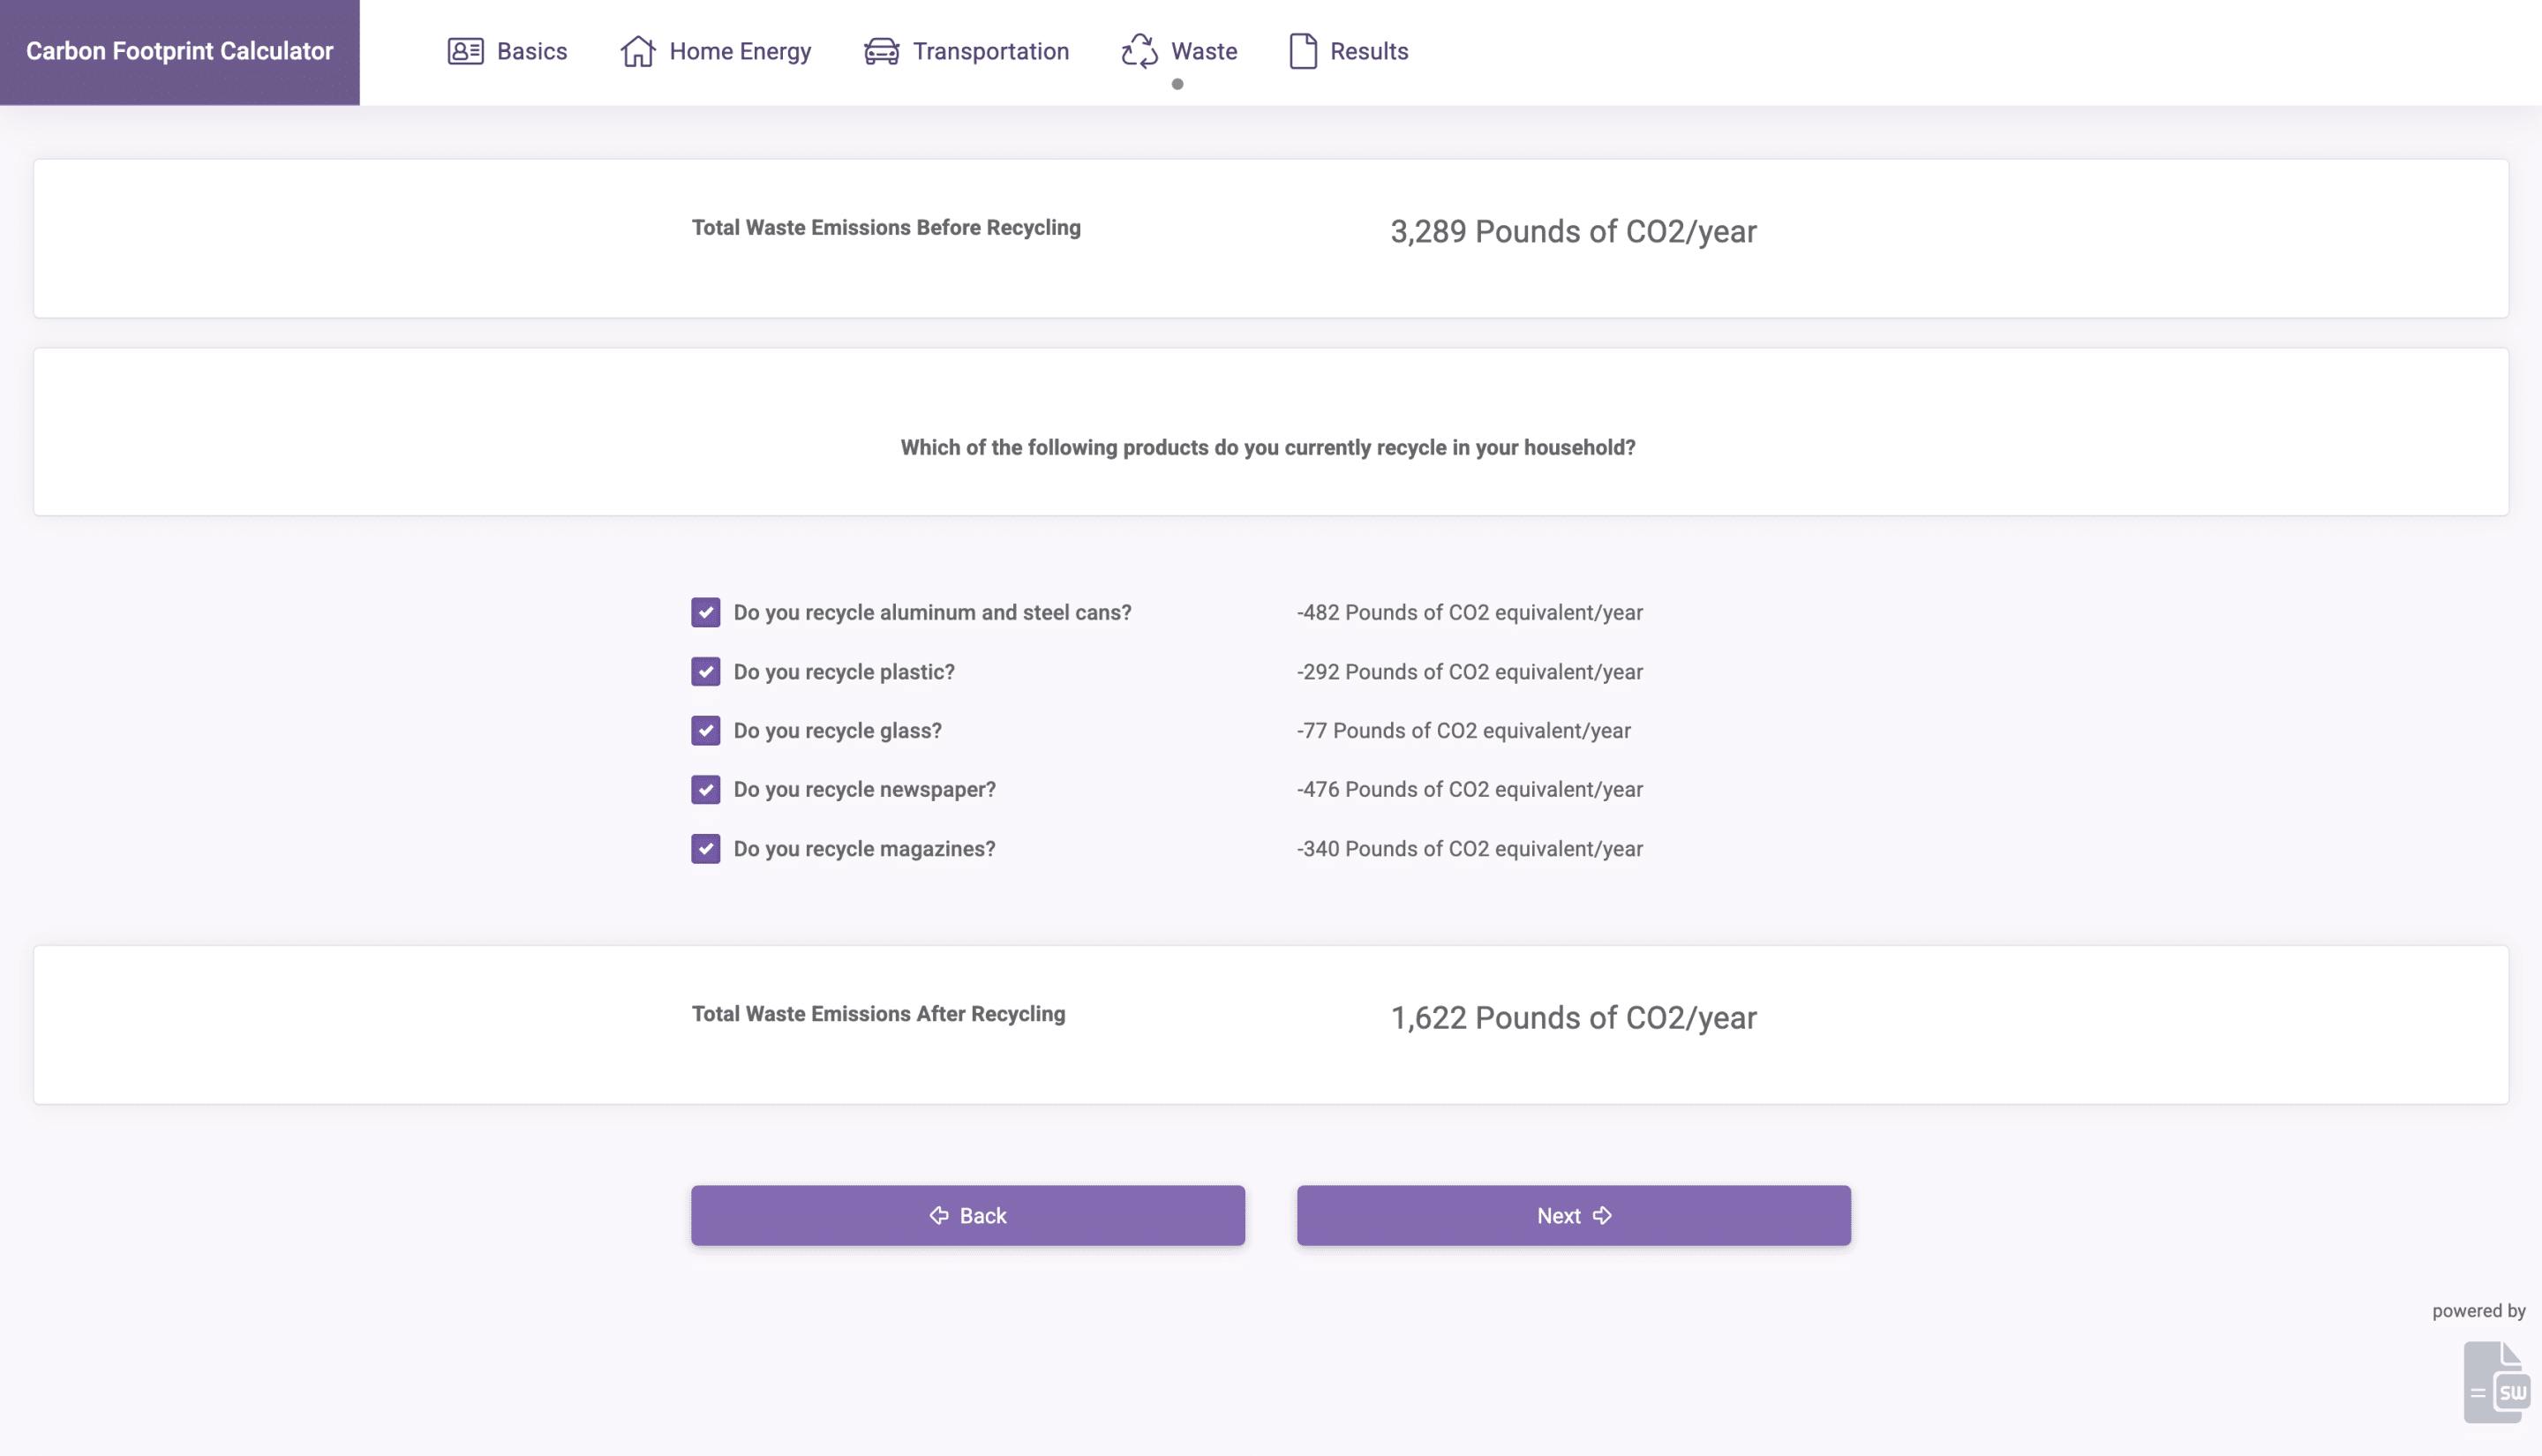Click the Waste recycling icon
The image size is (2542, 1456).
1139,51
